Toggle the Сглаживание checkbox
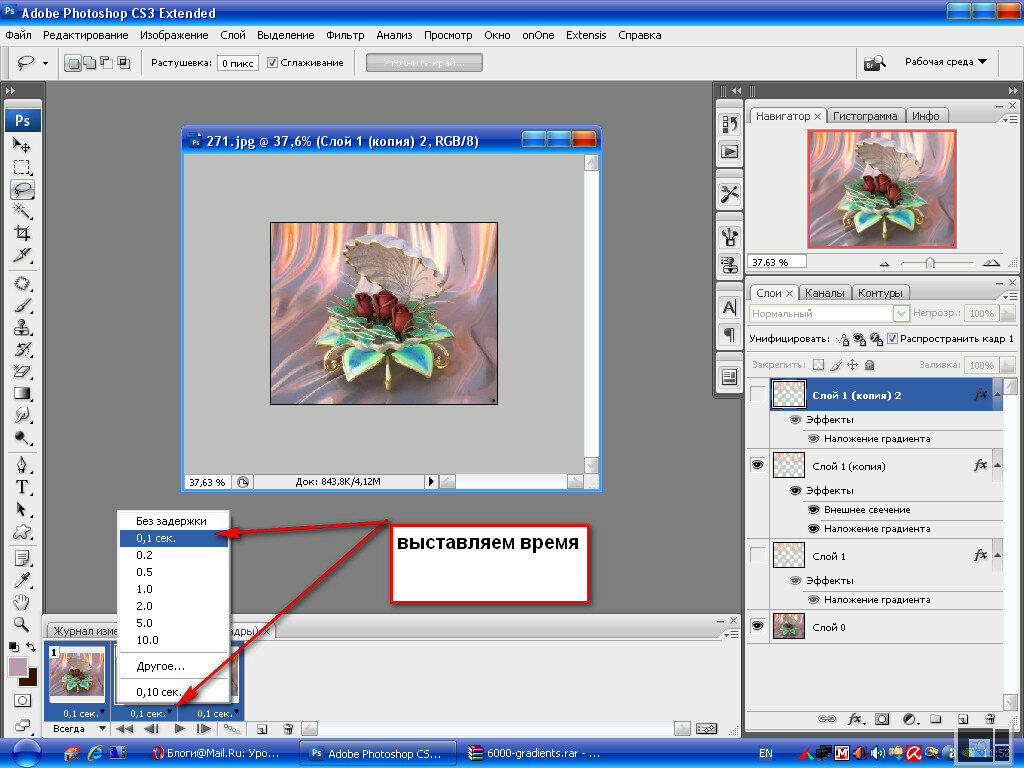The image size is (1024, 768). tap(272, 63)
